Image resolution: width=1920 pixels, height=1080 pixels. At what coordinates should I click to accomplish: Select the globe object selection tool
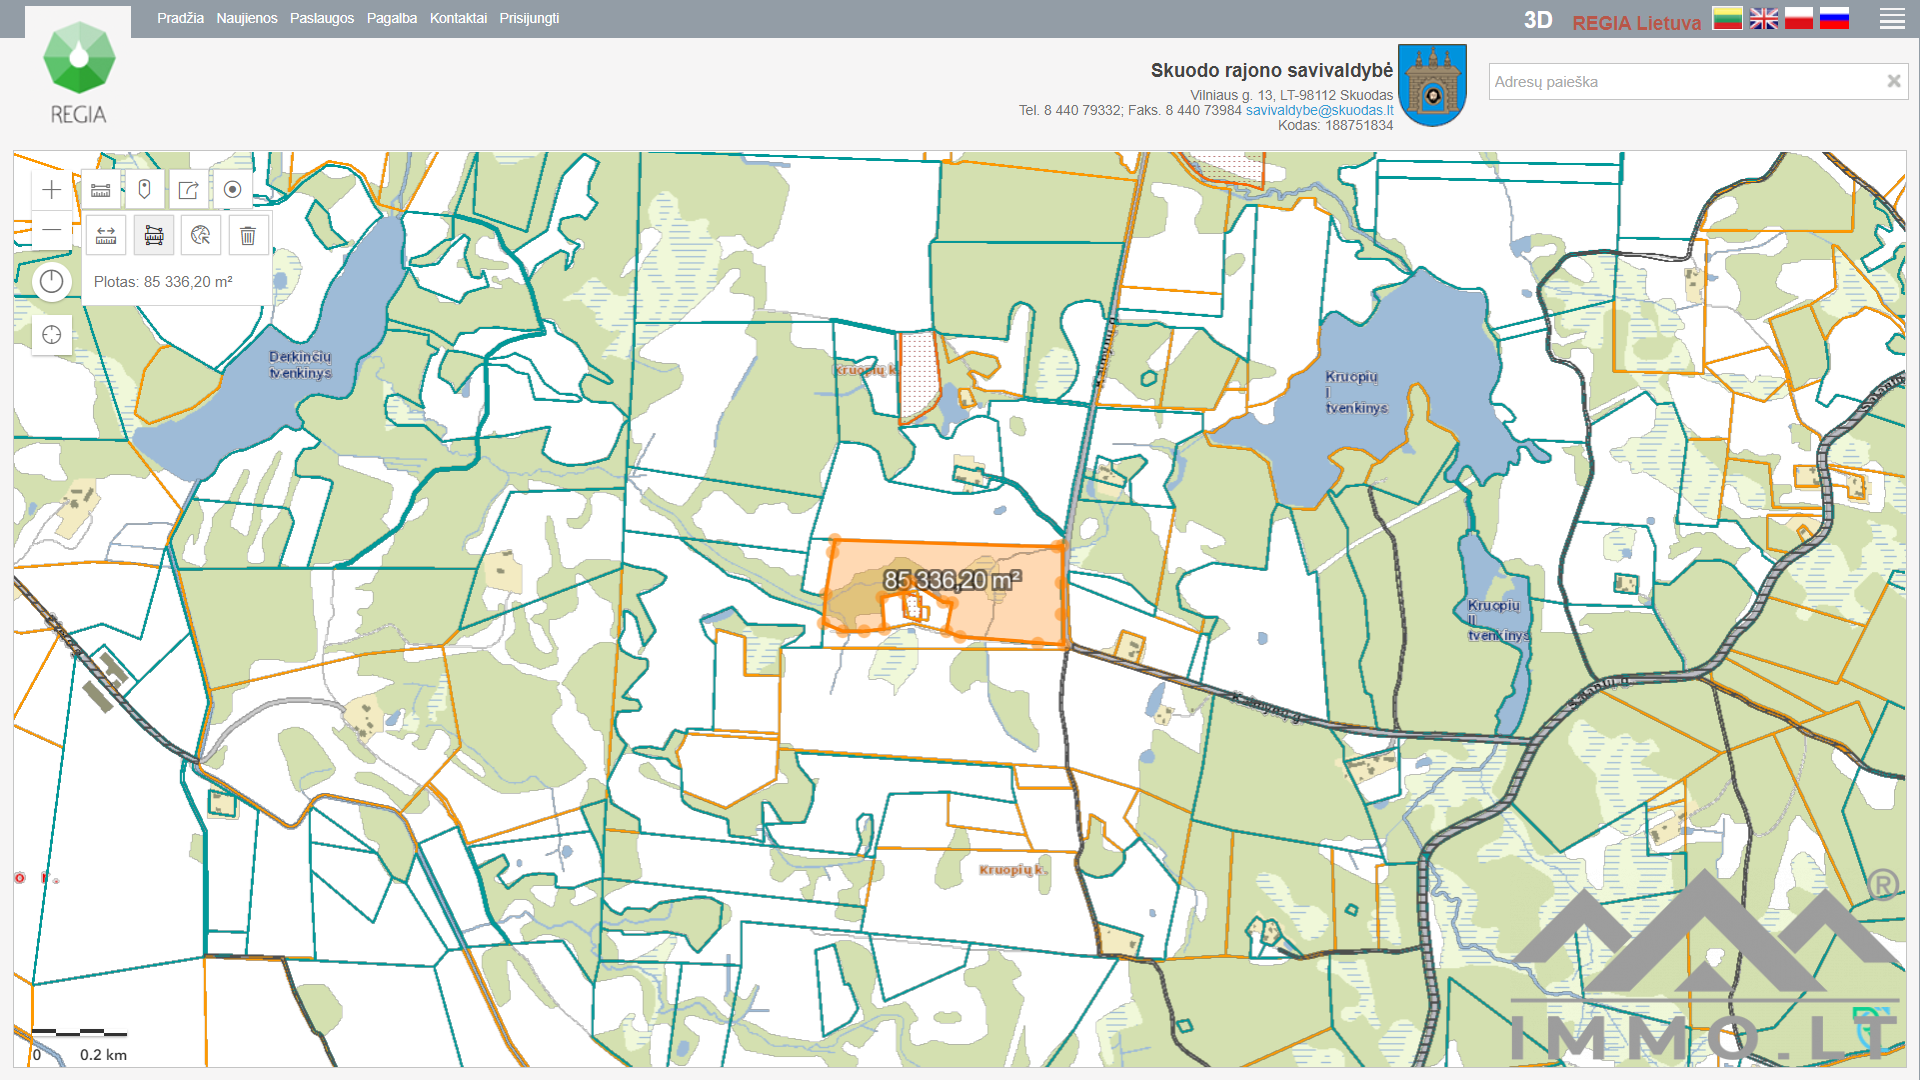point(201,235)
